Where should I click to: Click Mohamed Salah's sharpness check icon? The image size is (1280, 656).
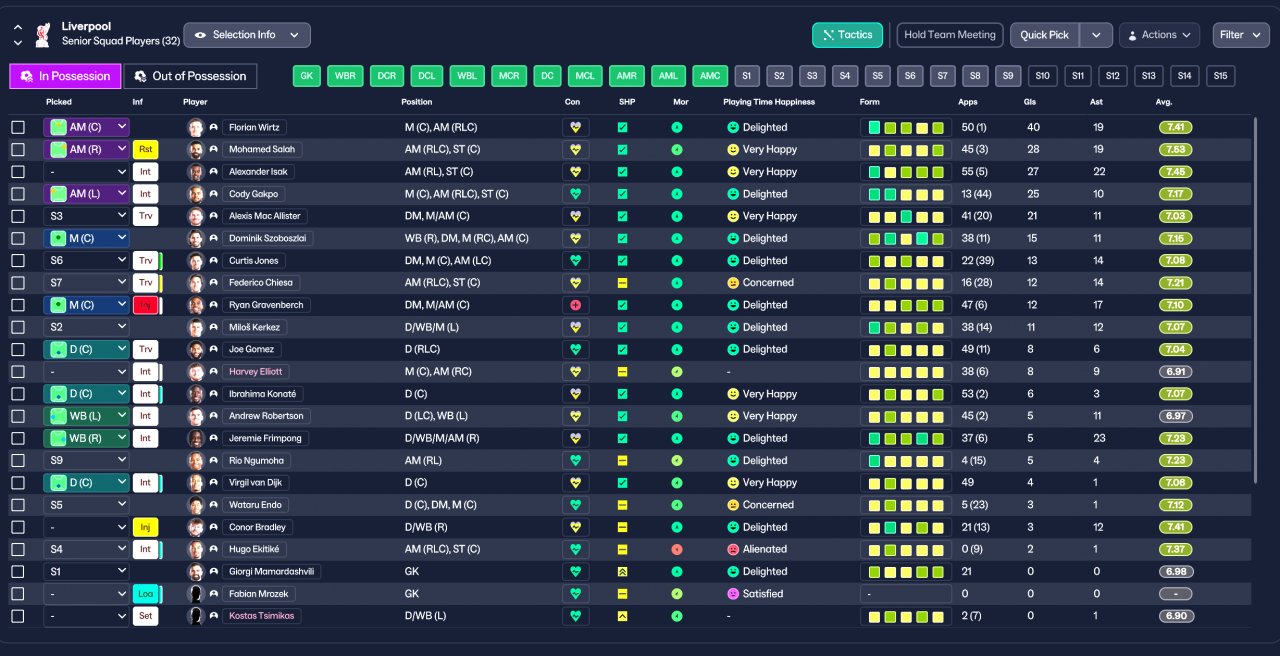622,150
